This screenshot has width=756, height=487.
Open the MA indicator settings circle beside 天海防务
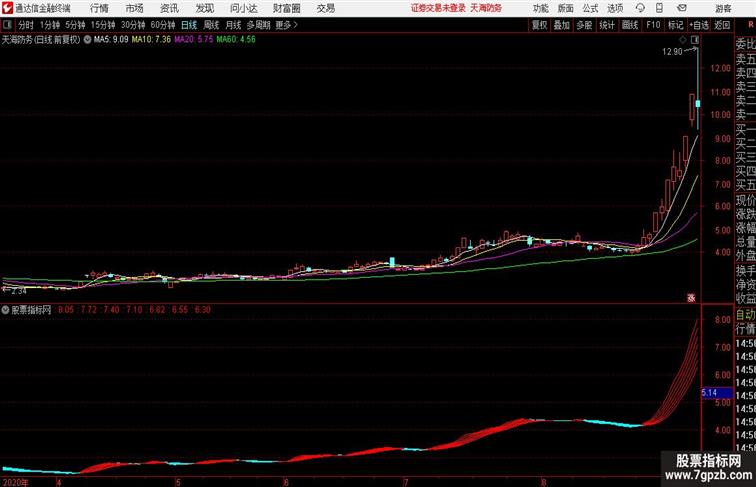tap(87, 40)
